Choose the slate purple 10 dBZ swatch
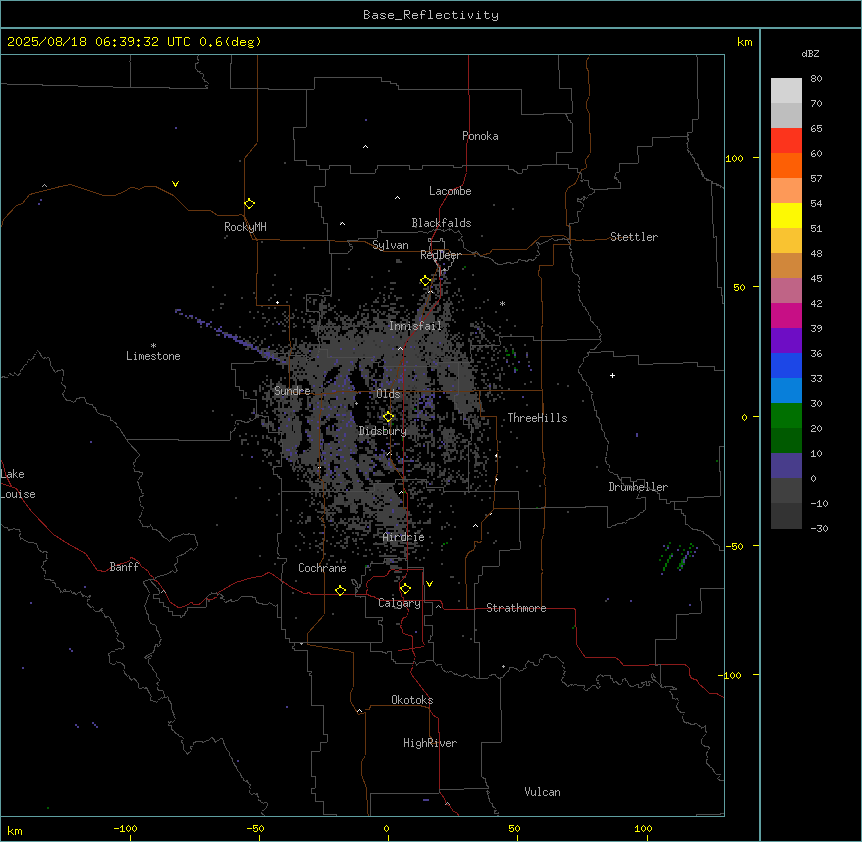This screenshot has width=862, height=842. pyautogui.click(x=786, y=466)
